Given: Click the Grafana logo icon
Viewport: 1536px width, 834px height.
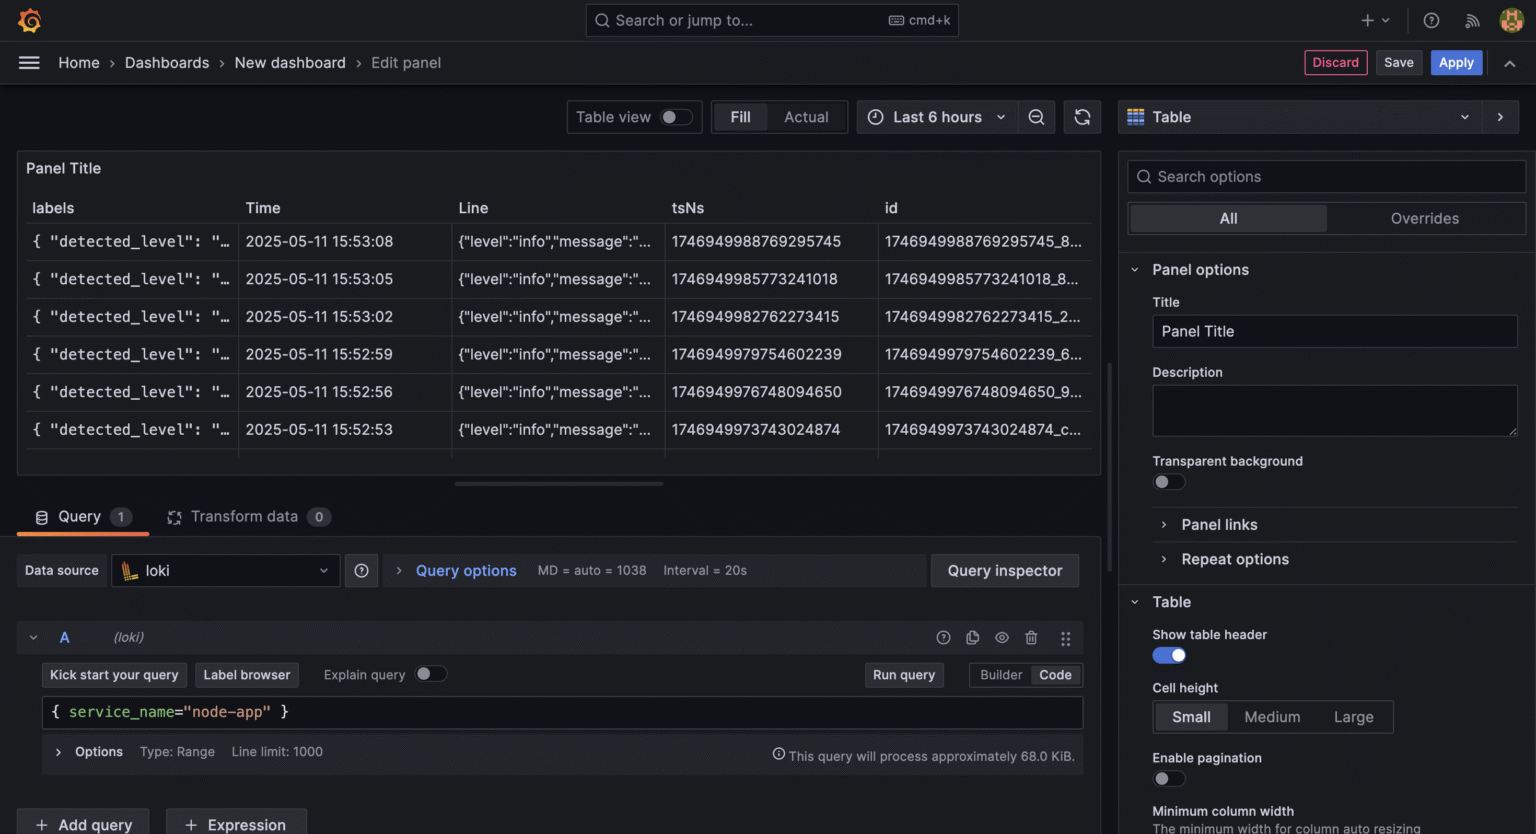Looking at the screenshot, I should point(30,20).
